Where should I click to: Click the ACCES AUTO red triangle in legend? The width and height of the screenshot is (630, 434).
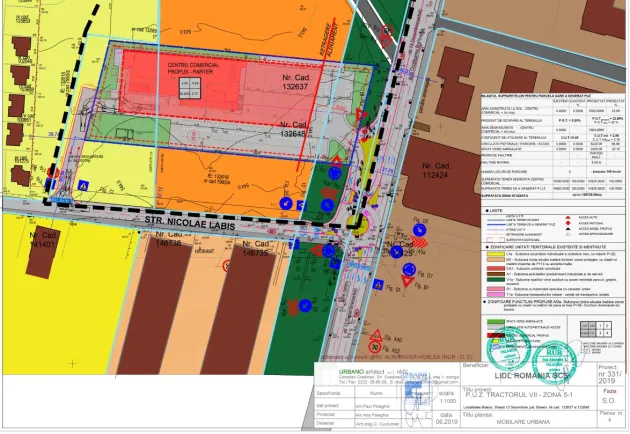pos(568,217)
